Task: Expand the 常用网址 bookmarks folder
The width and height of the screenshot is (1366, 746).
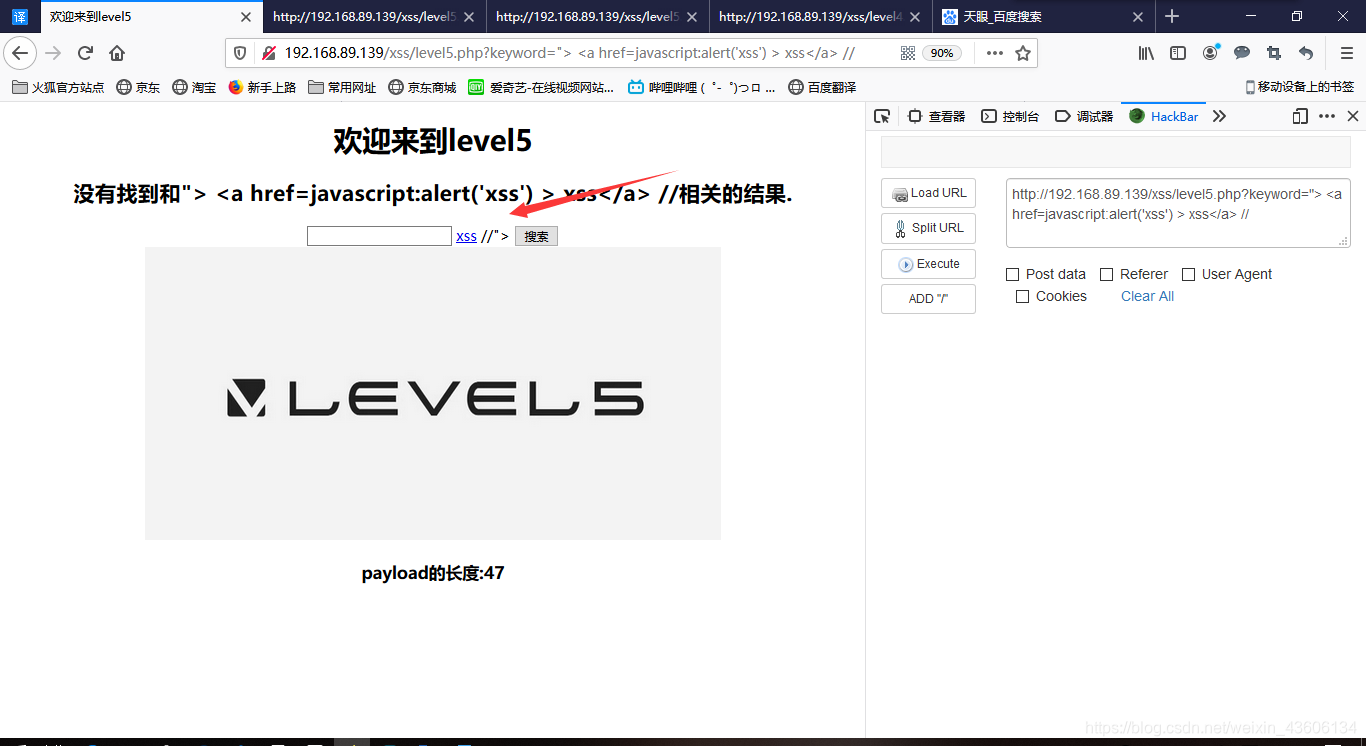Action: (342, 87)
